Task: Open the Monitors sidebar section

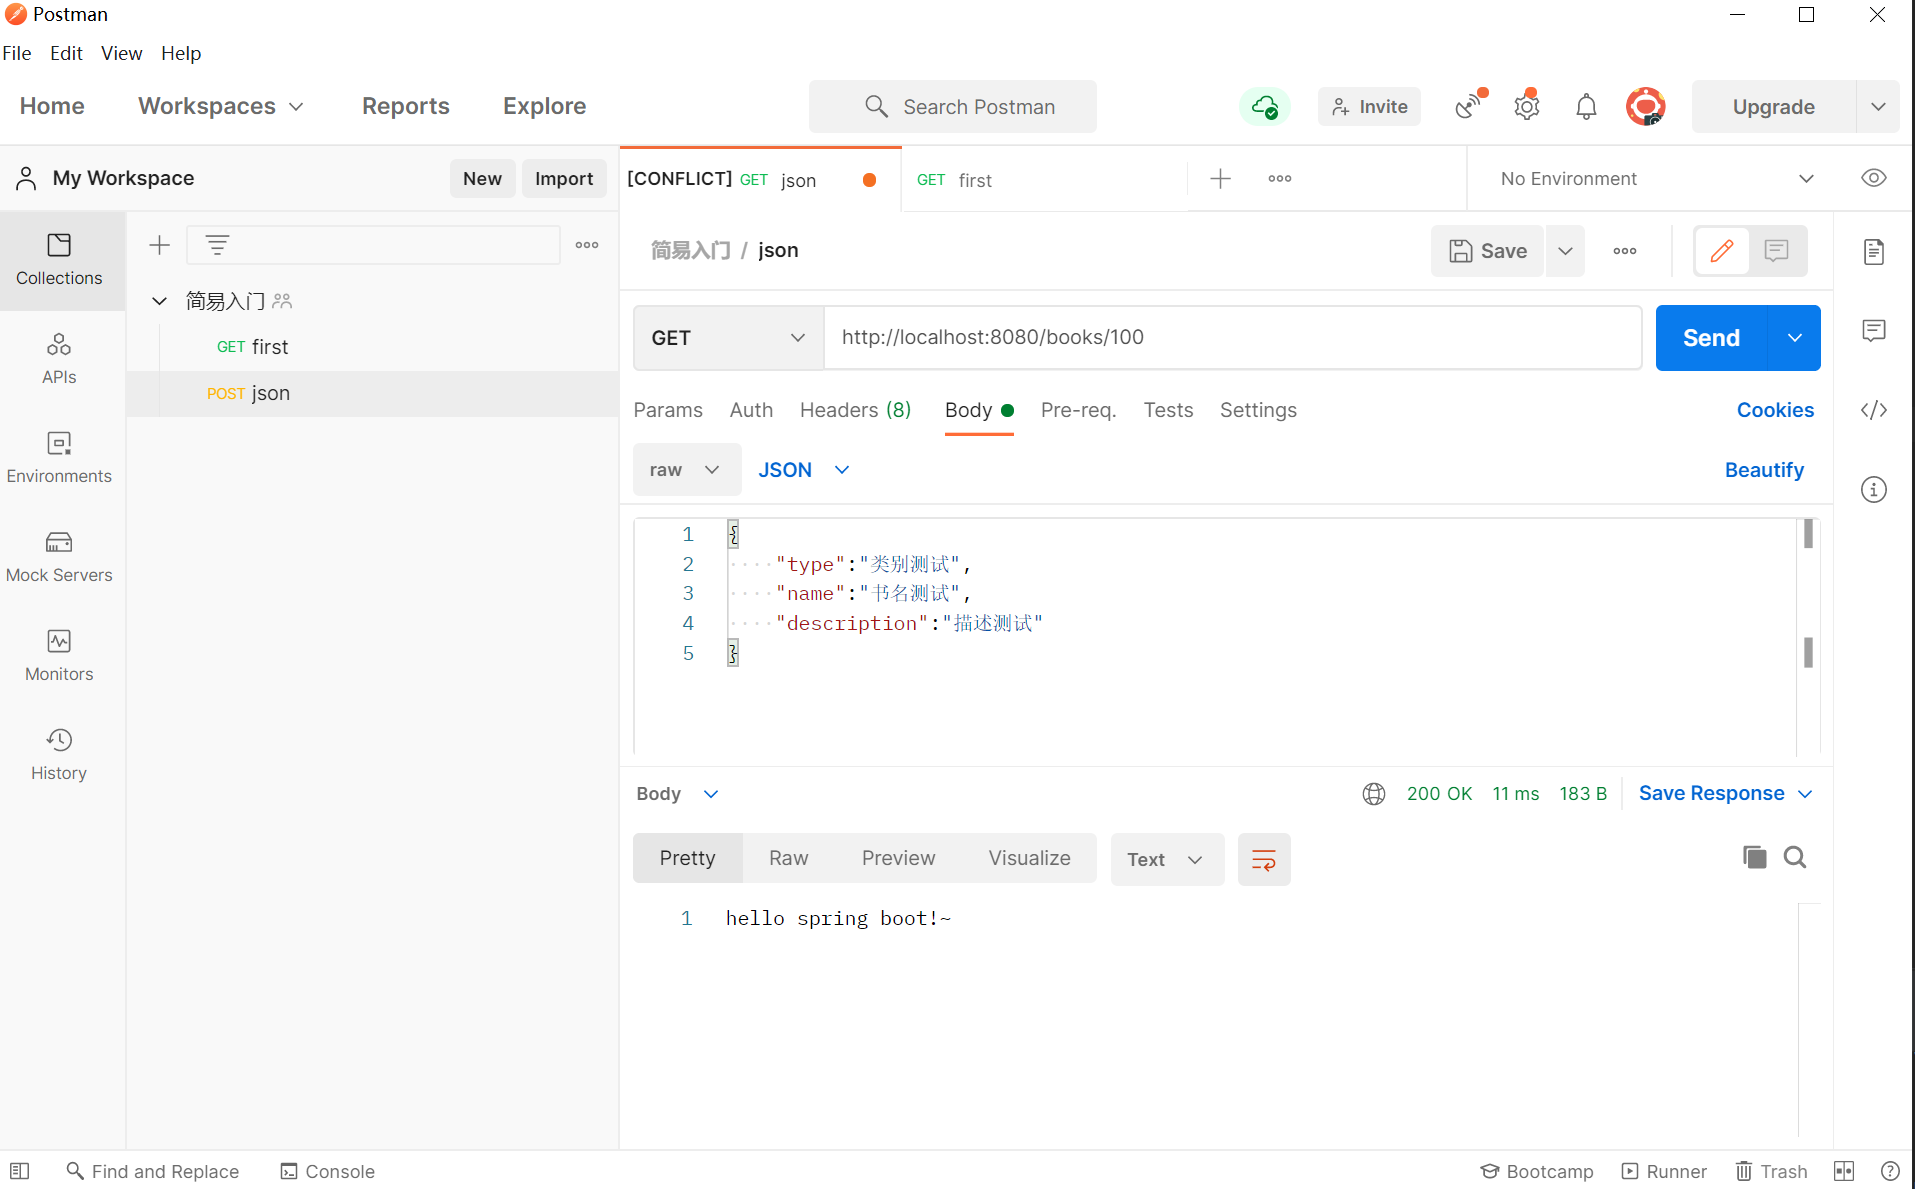Action: [59, 655]
